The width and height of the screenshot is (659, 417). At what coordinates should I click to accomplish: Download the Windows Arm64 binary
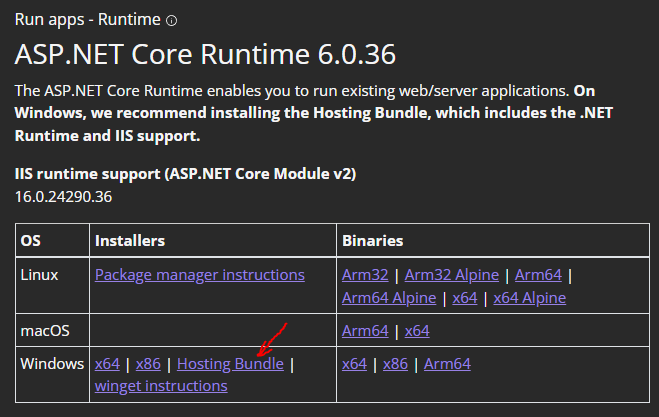click(447, 364)
